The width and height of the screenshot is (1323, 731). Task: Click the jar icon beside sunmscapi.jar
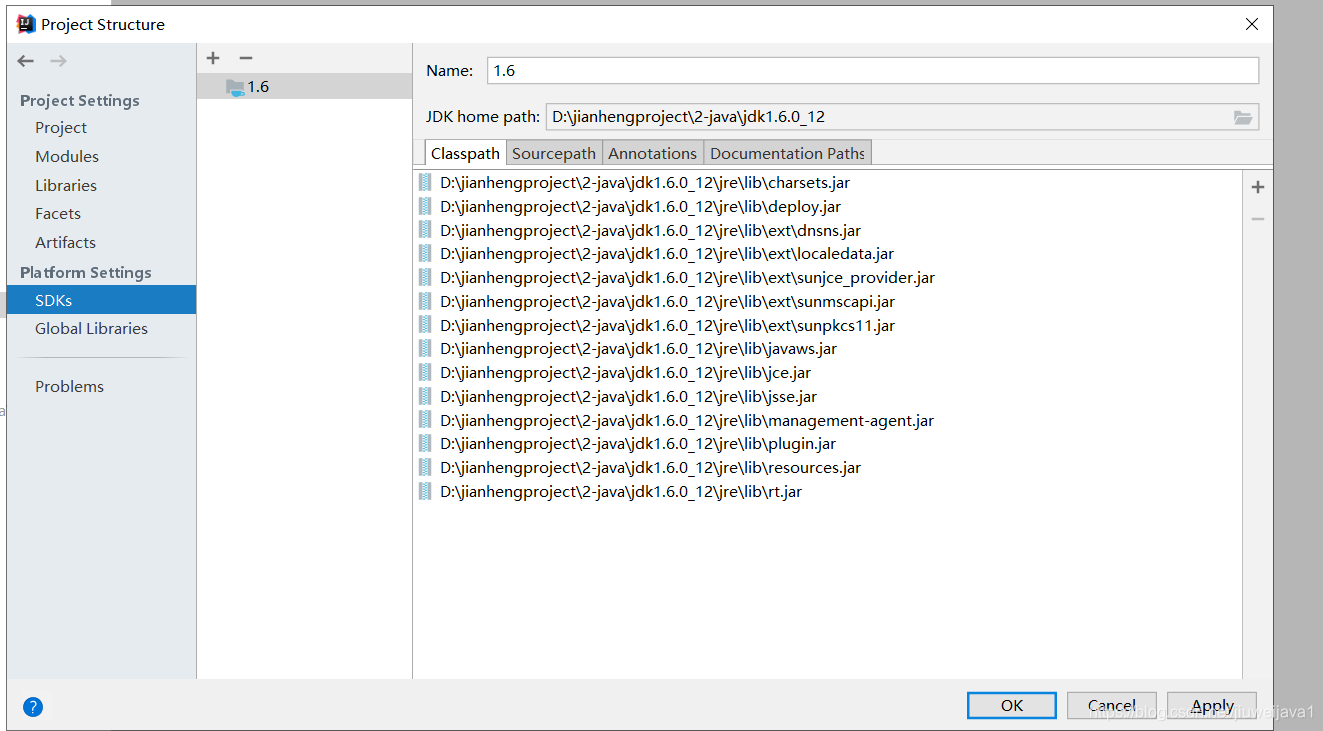coord(426,301)
